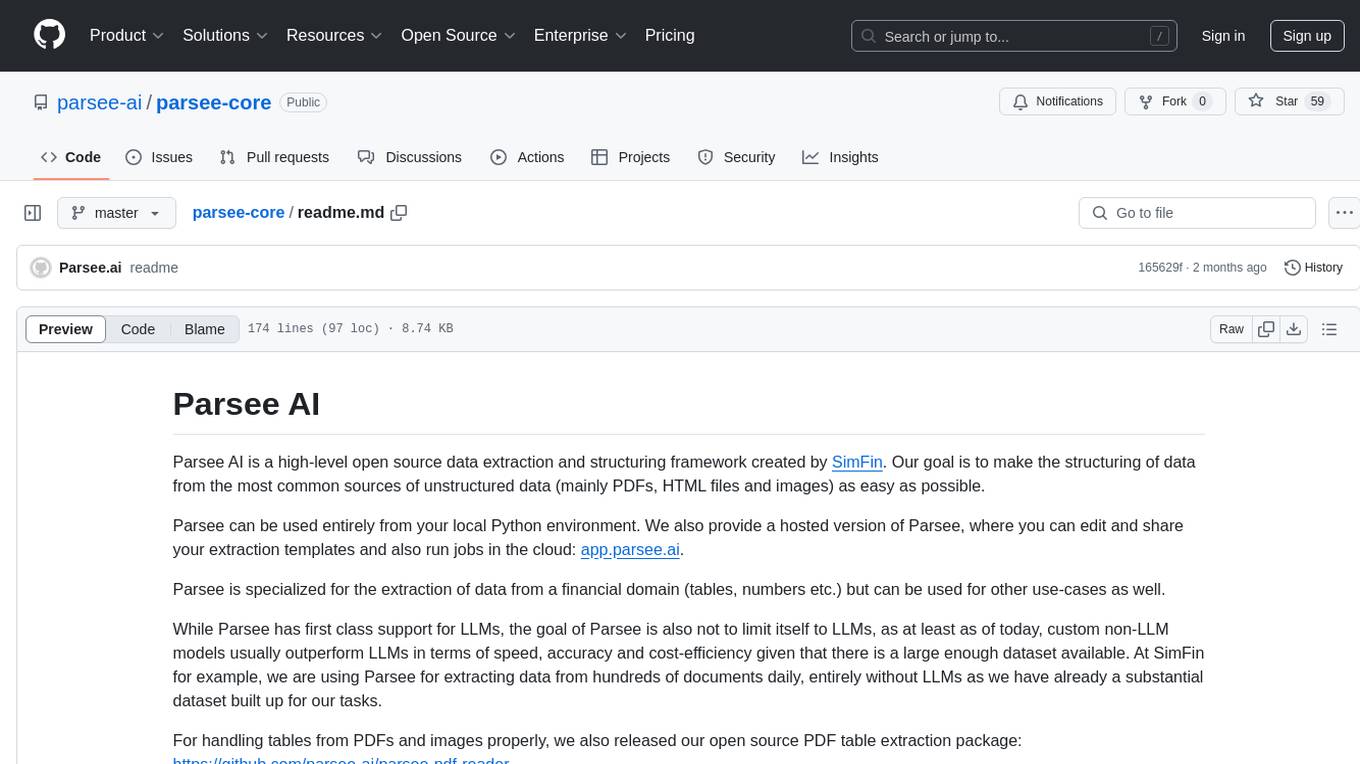
Task: Expand the Solutions menu
Action: coord(225,35)
